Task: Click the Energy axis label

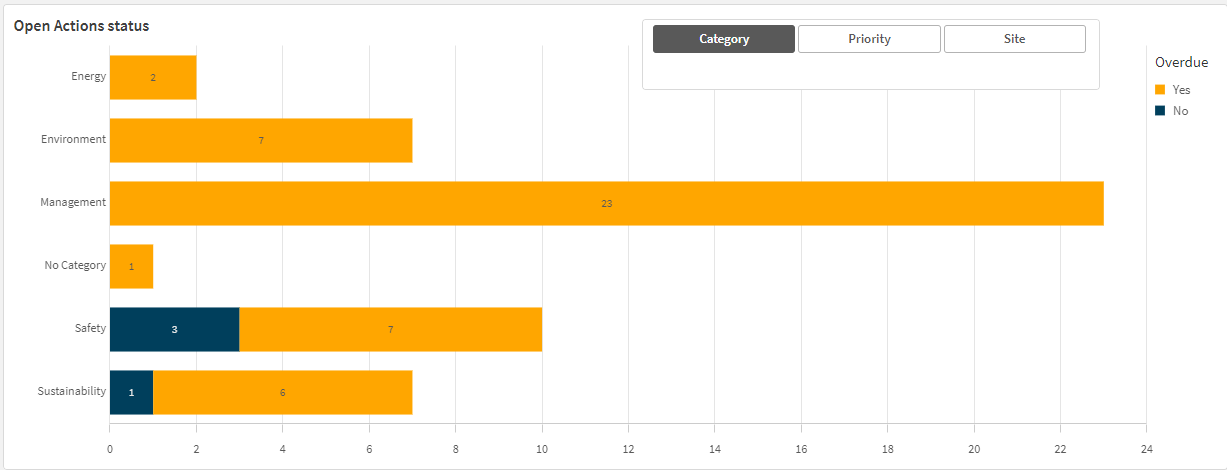Action: [88, 76]
